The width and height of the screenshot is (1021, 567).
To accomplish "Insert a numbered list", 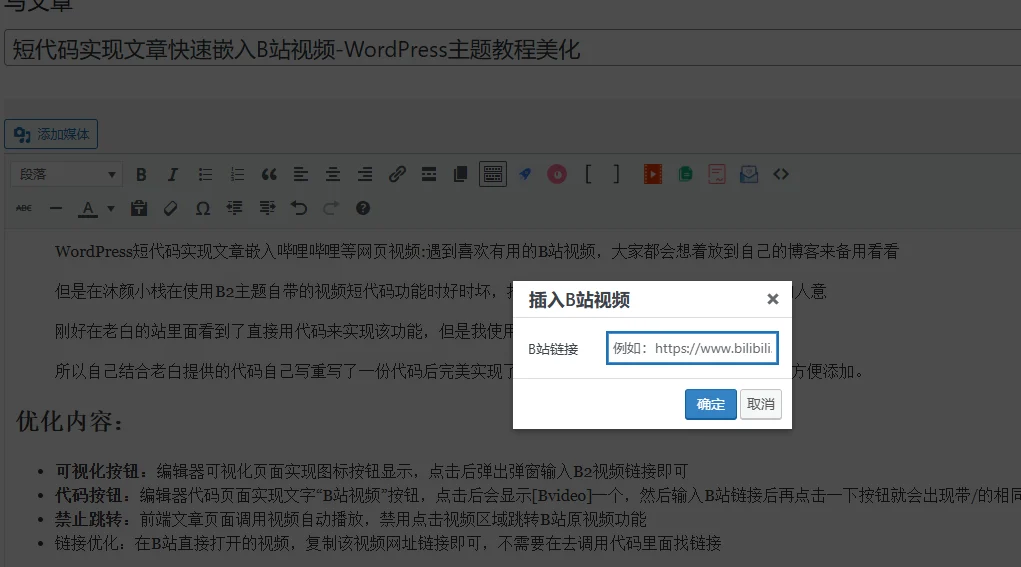I will click(x=237, y=174).
